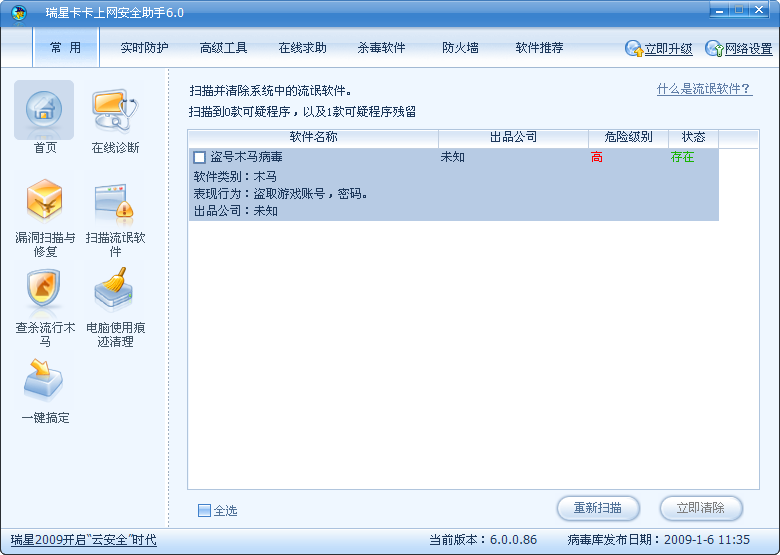The image size is (780, 555).
Task: Launch 漏洞扫描与修复 vulnerability scan icon
Action: point(44,200)
